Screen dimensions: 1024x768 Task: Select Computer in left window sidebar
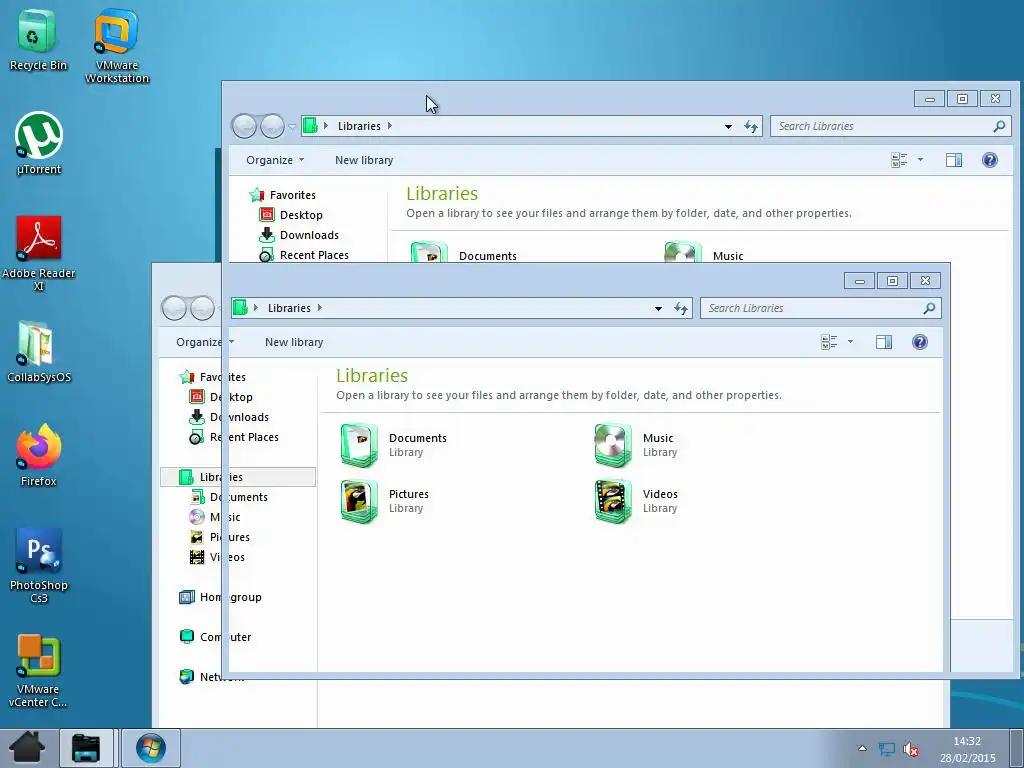point(215,637)
